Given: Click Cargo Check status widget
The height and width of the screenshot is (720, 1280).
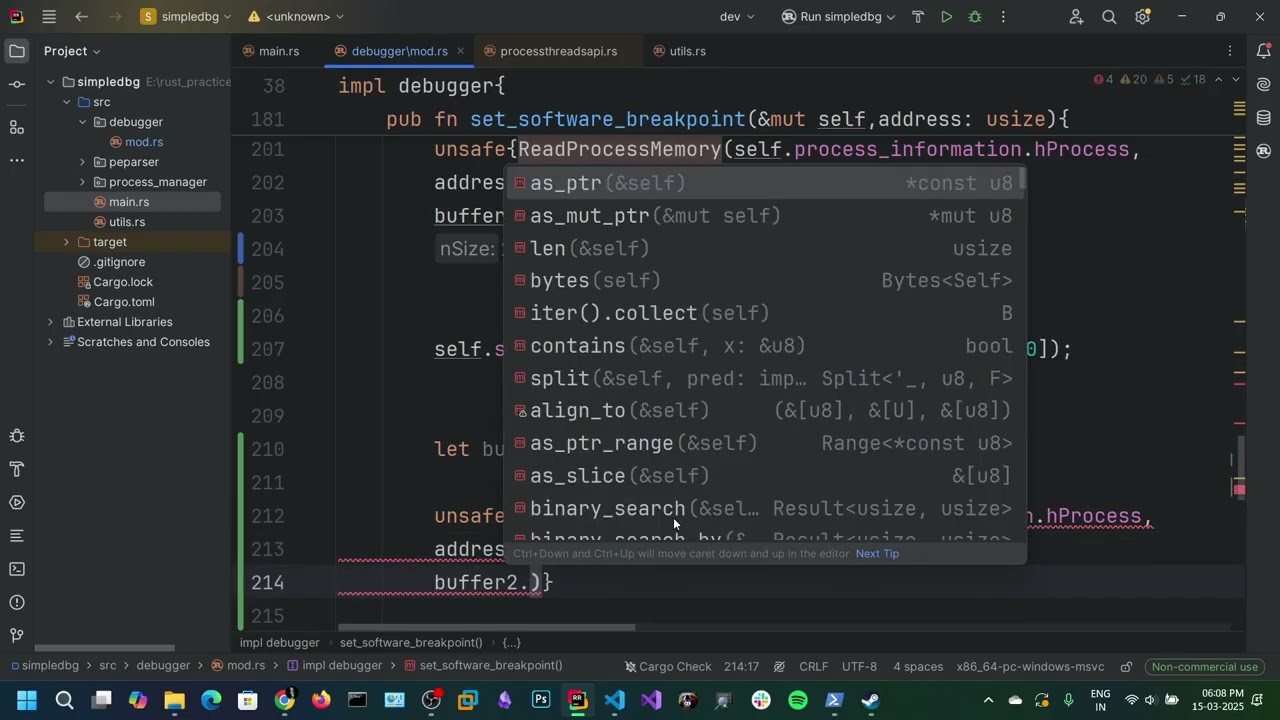Looking at the screenshot, I should 668,666.
